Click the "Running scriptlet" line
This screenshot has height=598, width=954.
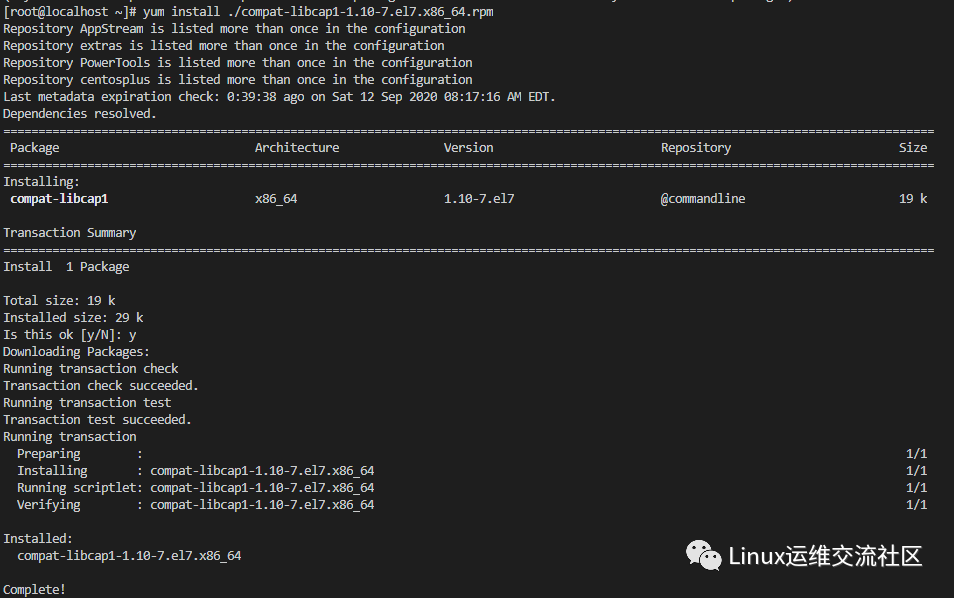pos(195,488)
